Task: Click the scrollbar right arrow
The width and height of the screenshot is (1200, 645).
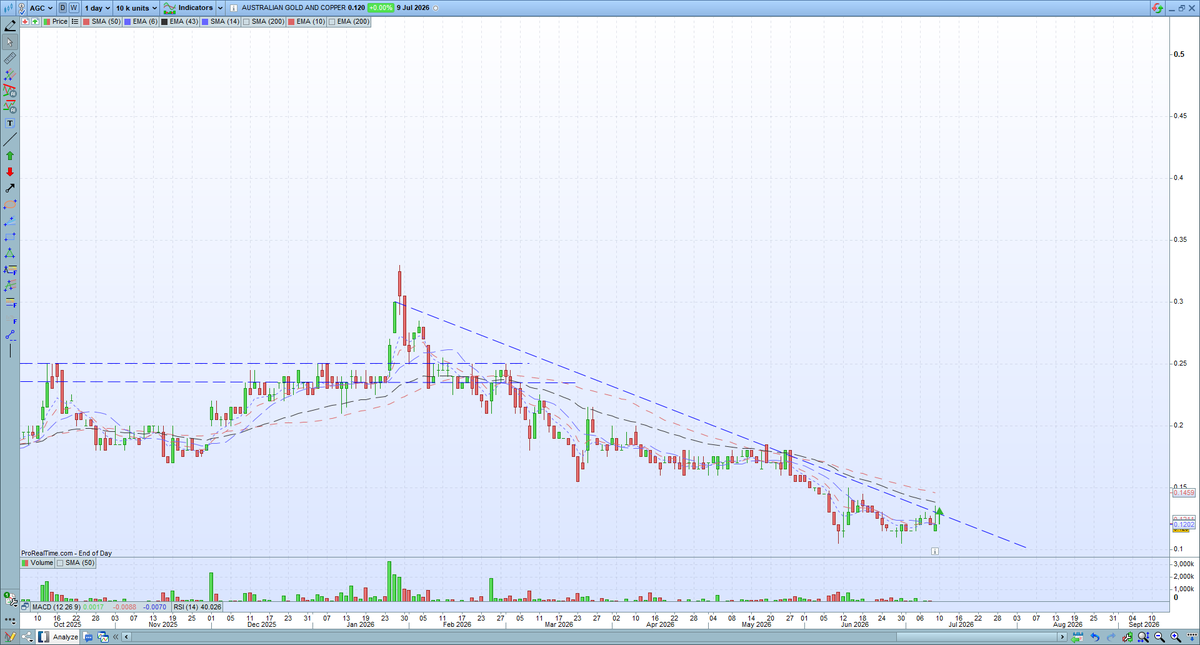Action: (x=1062, y=637)
